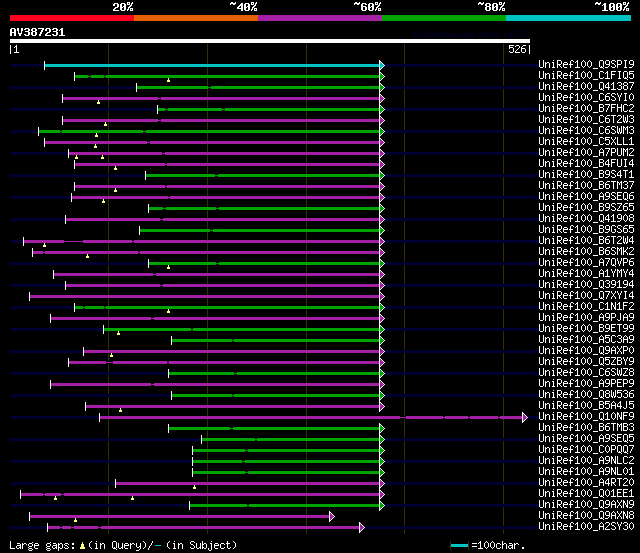Select the AV387231 query name
Screen dimensions: 640x553
37,32
